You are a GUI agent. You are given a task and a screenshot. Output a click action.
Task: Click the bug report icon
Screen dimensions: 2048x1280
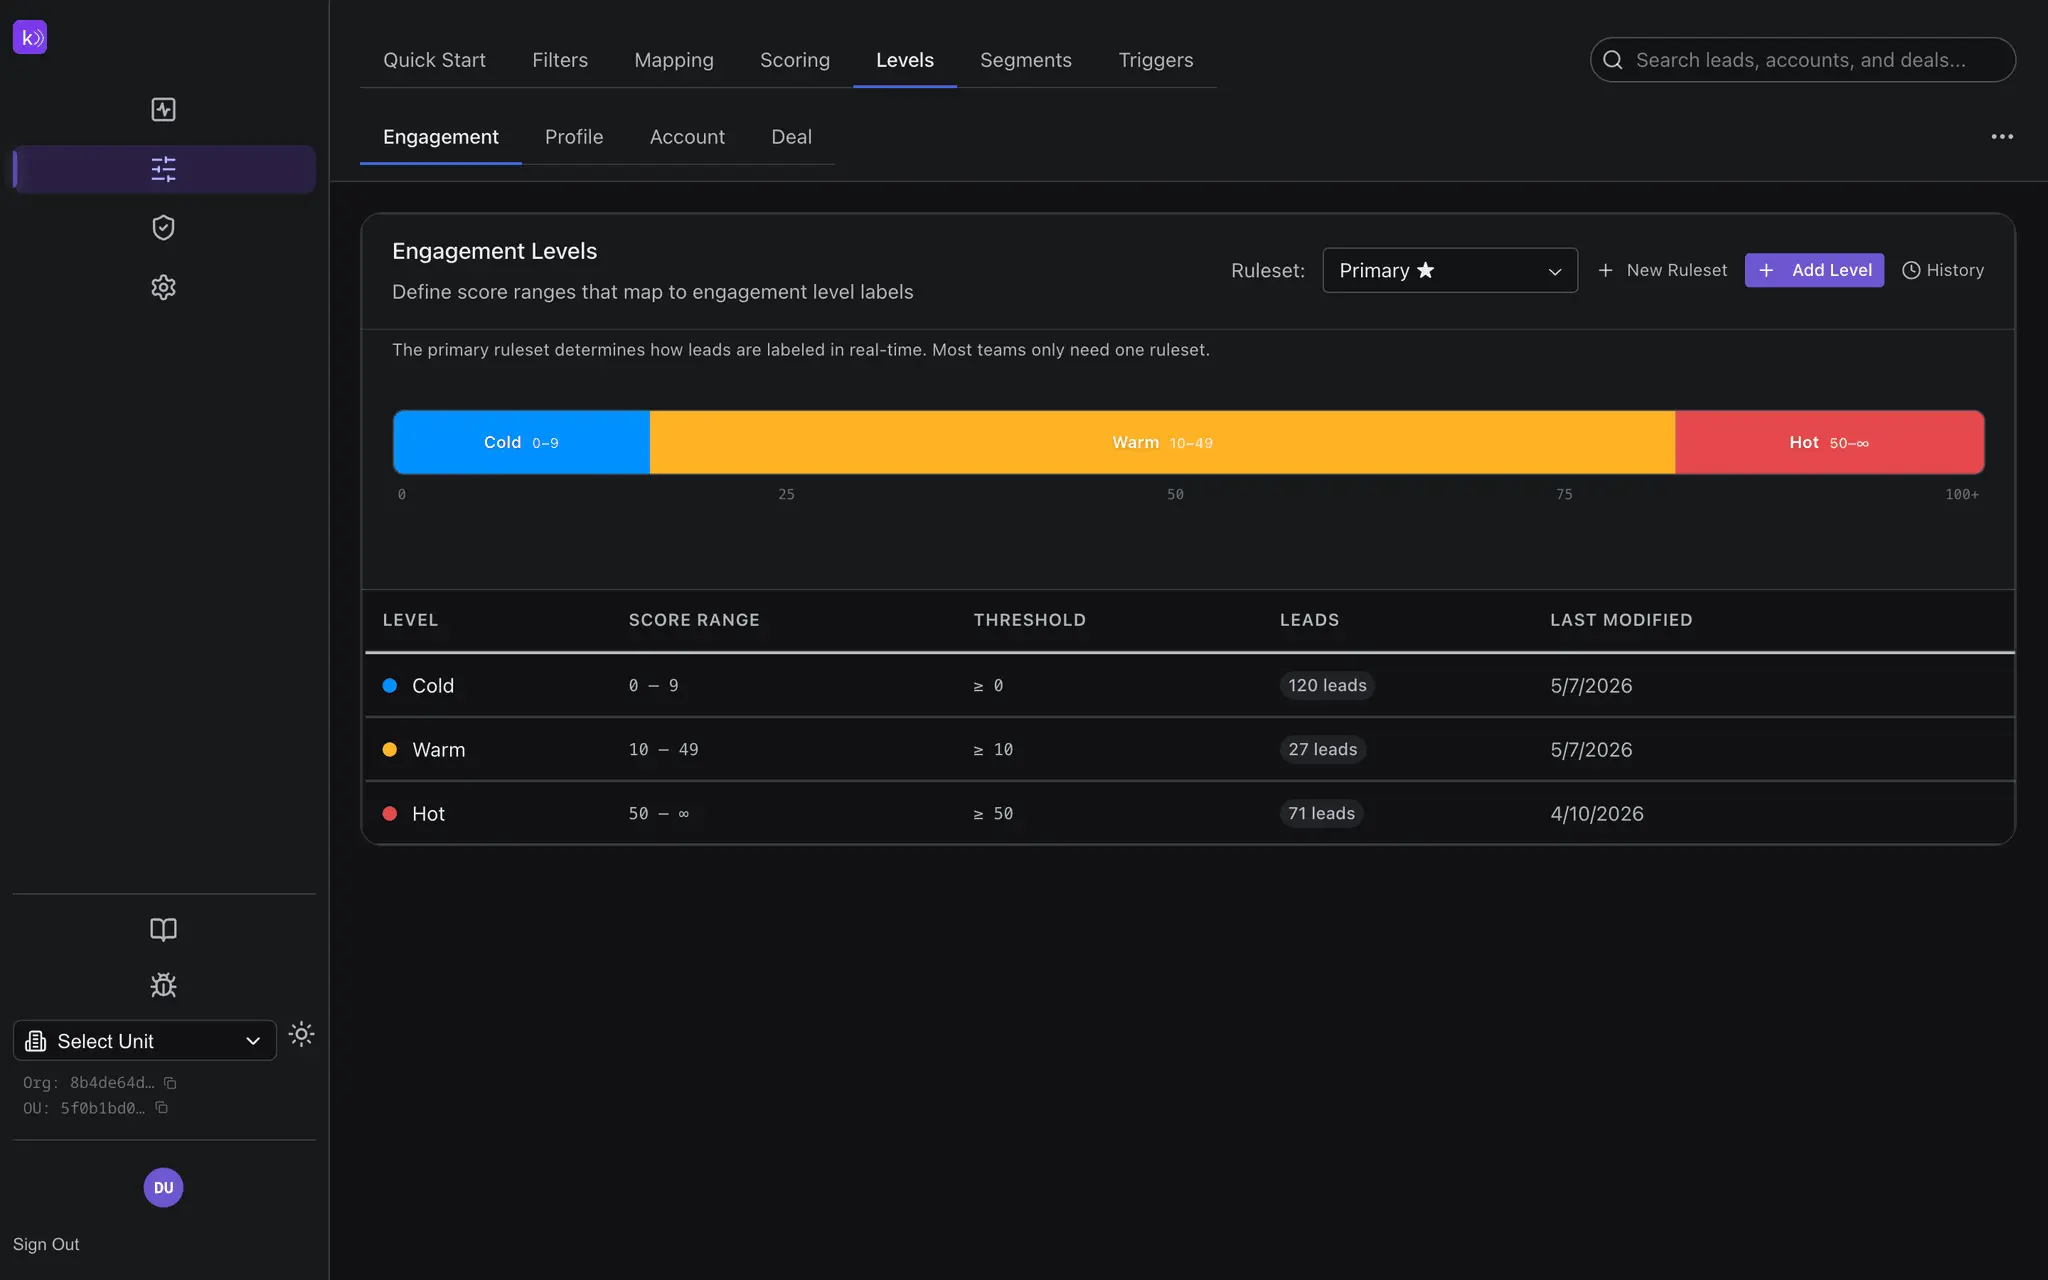click(163, 986)
